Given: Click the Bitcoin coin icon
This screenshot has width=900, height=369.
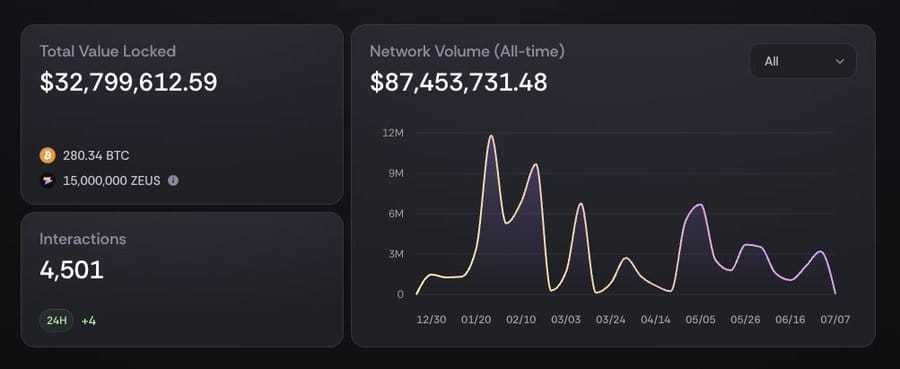Looking at the screenshot, I should click(48, 156).
